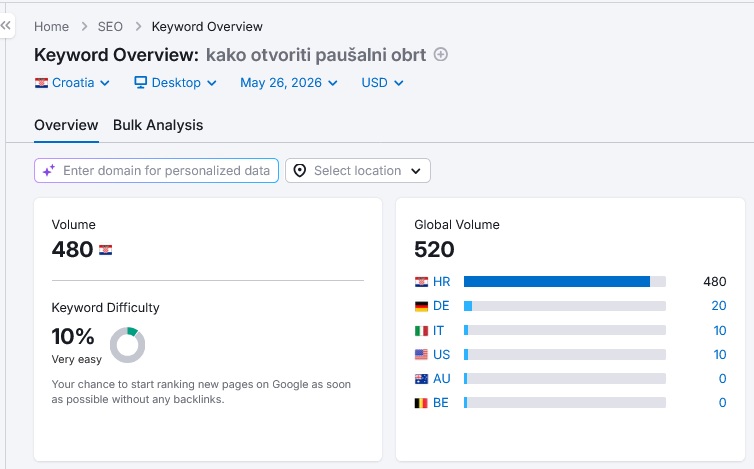Click IT volume bar
The image size is (754, 469).
[x=565, y=330]
